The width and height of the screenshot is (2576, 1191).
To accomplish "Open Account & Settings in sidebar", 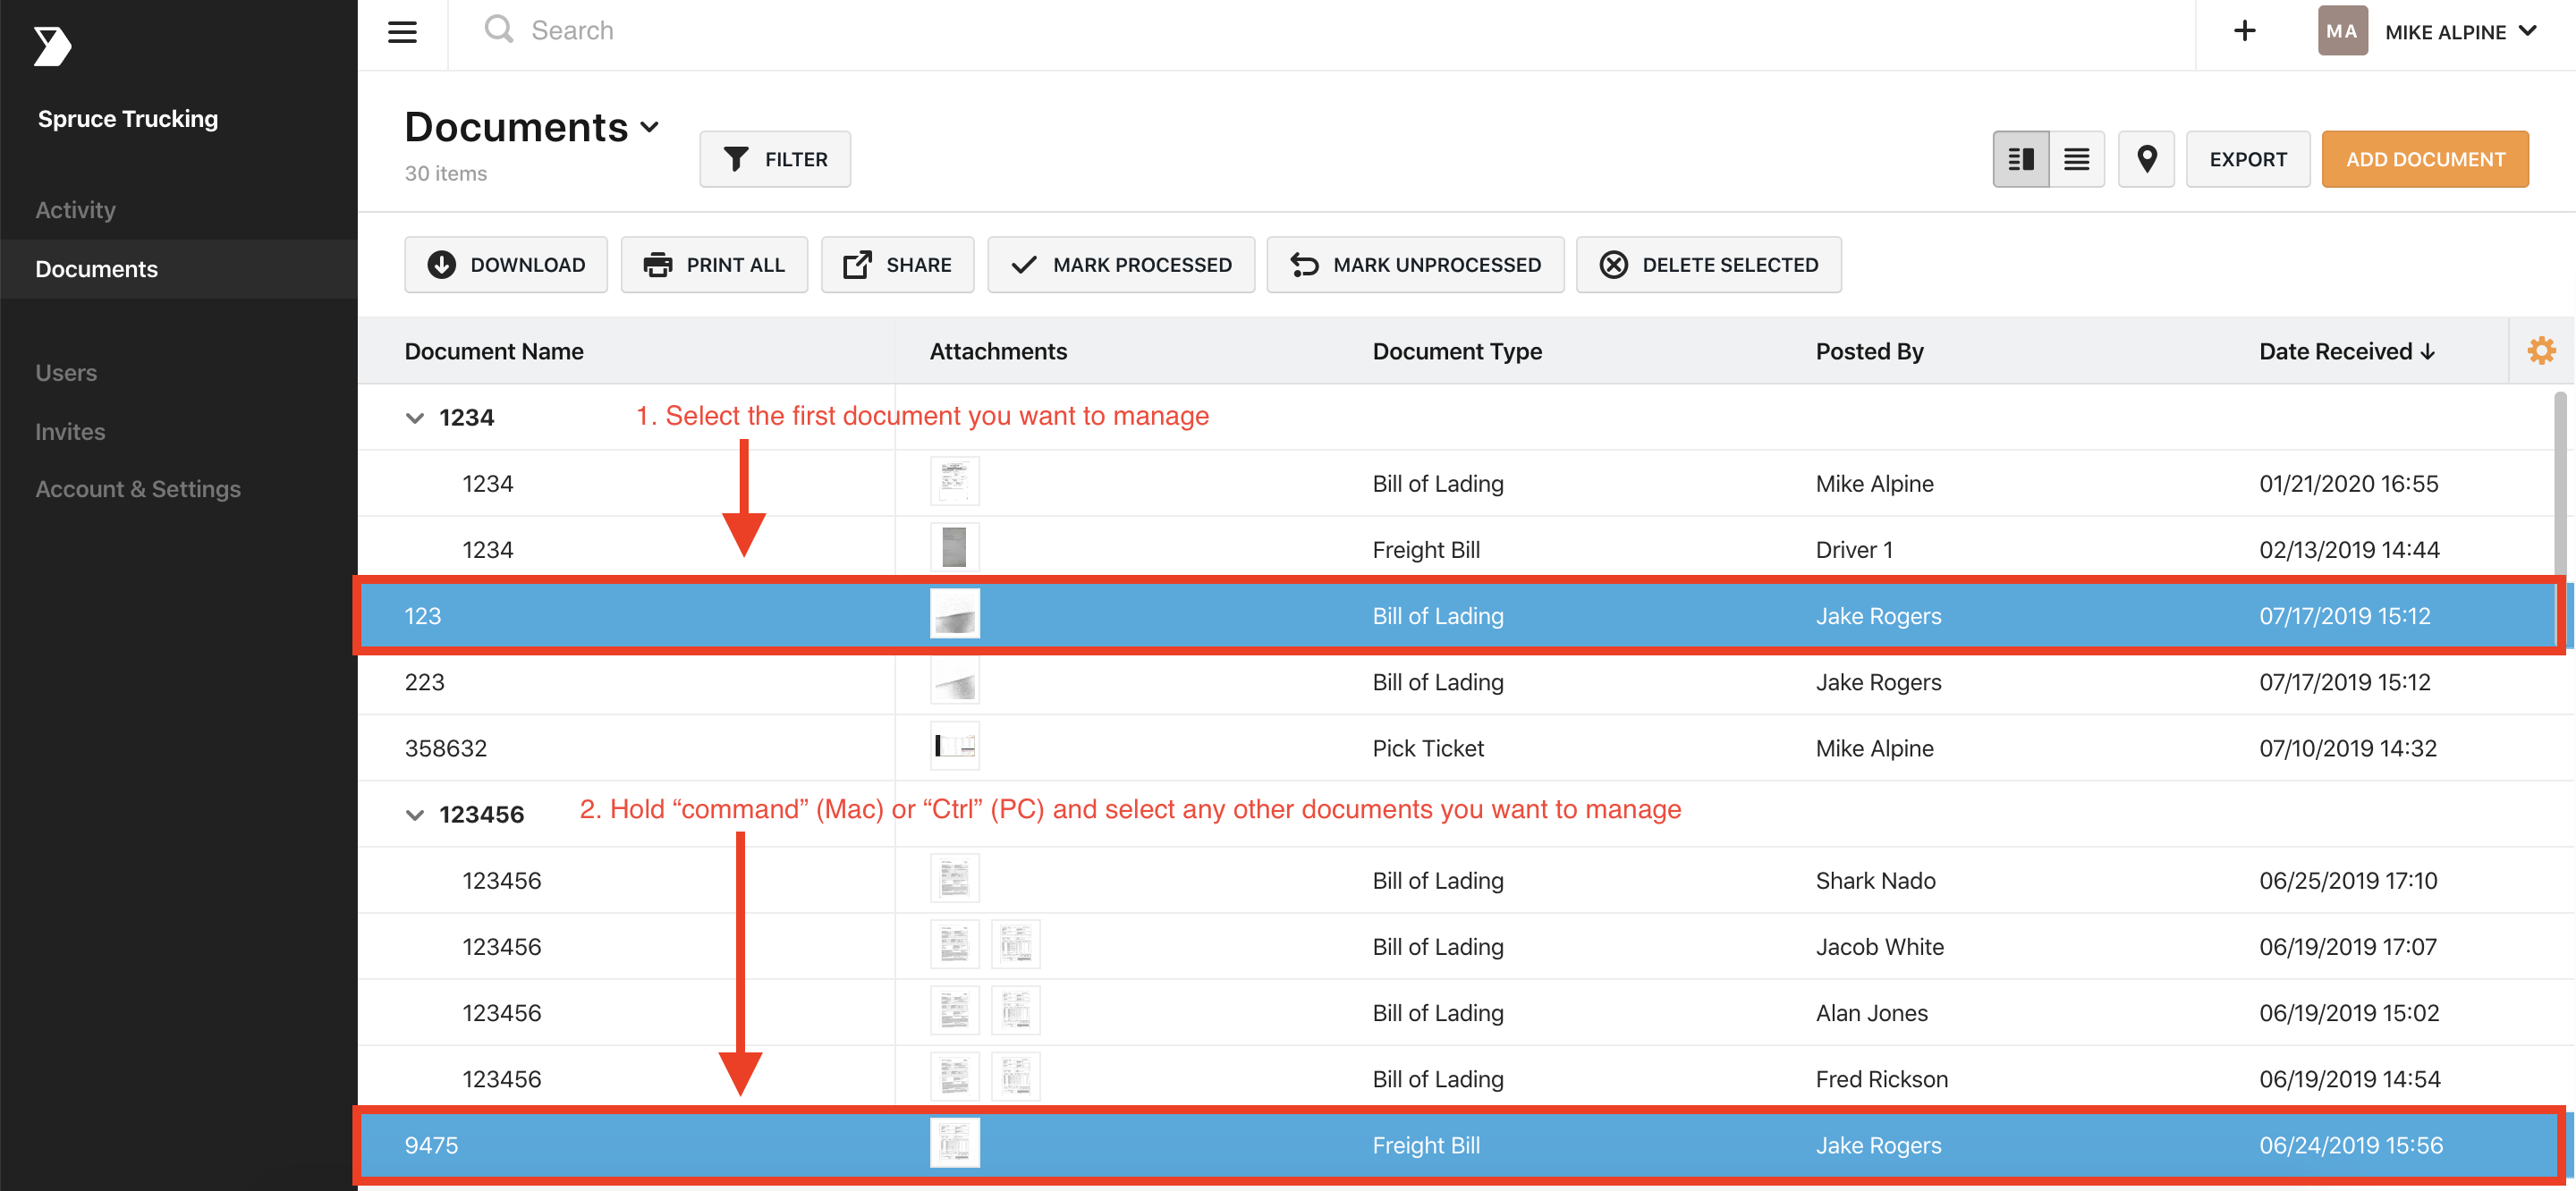I will [x=138, y=489].
